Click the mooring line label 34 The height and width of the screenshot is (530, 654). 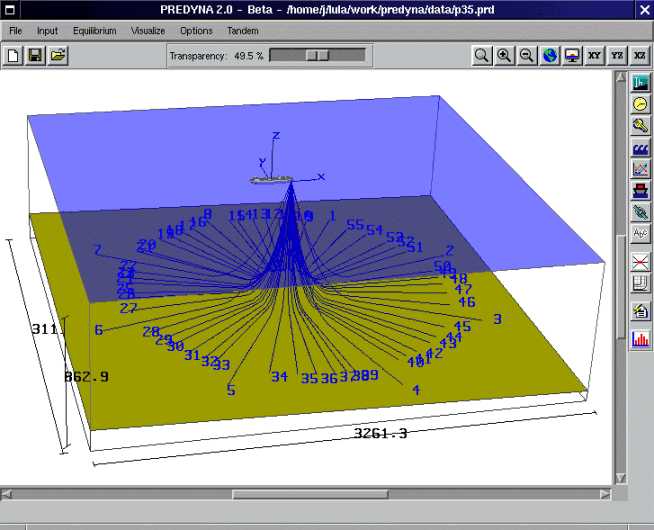click(279, 377)
